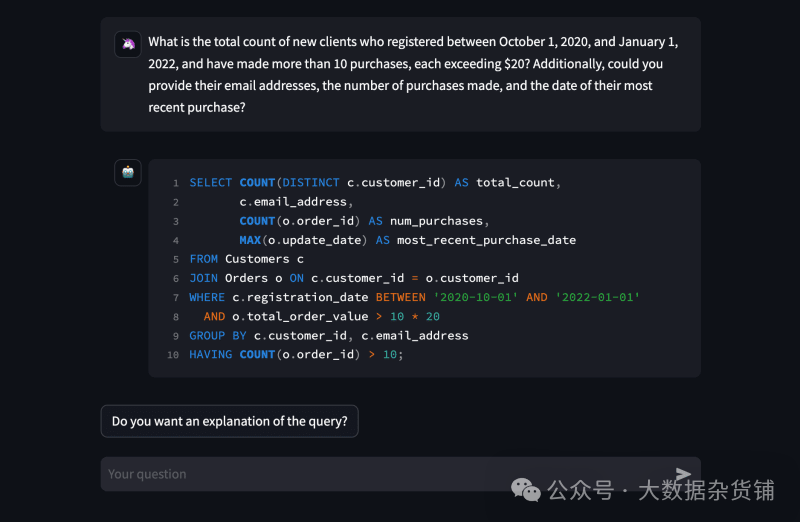Click the HAVING COUNT code line
Image resolution: width=800 pixels, height=522 pixels.
coord(296,354)
